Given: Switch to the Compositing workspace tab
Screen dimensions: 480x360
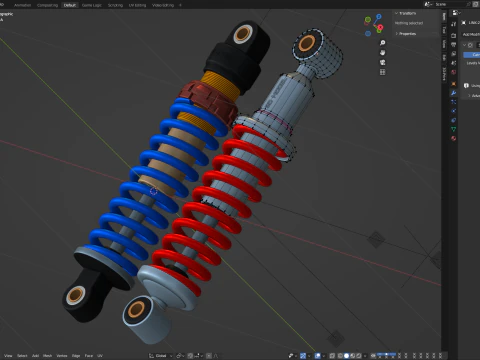Looking at the screenshot, I should pyautogui.click(x=47, y=5).
